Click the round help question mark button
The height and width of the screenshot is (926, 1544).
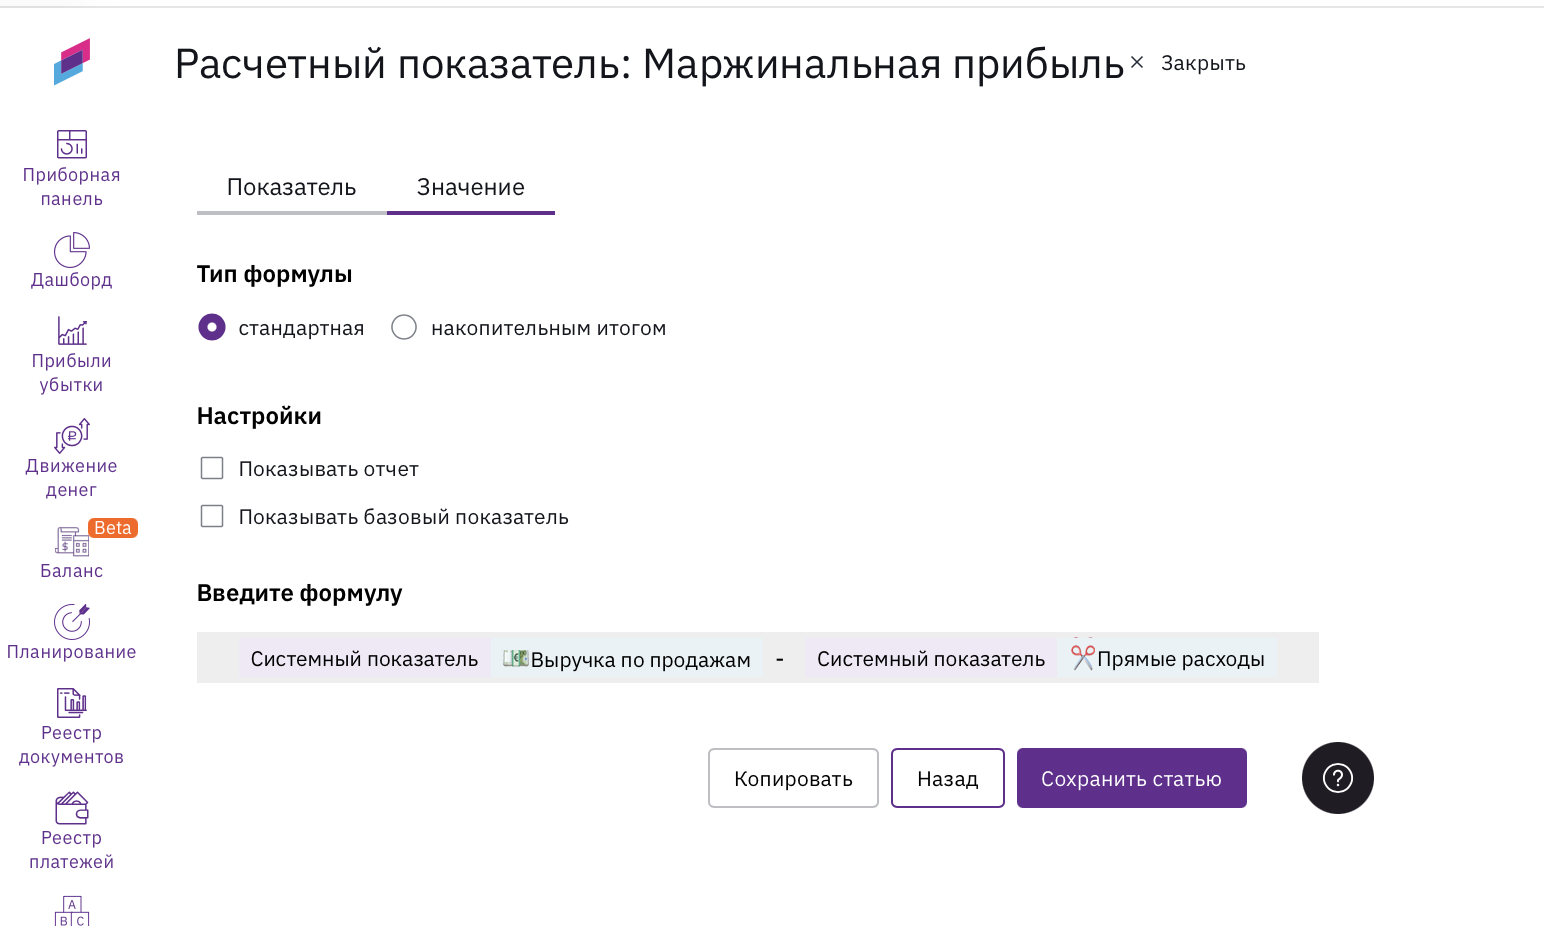pos(1337,778)
